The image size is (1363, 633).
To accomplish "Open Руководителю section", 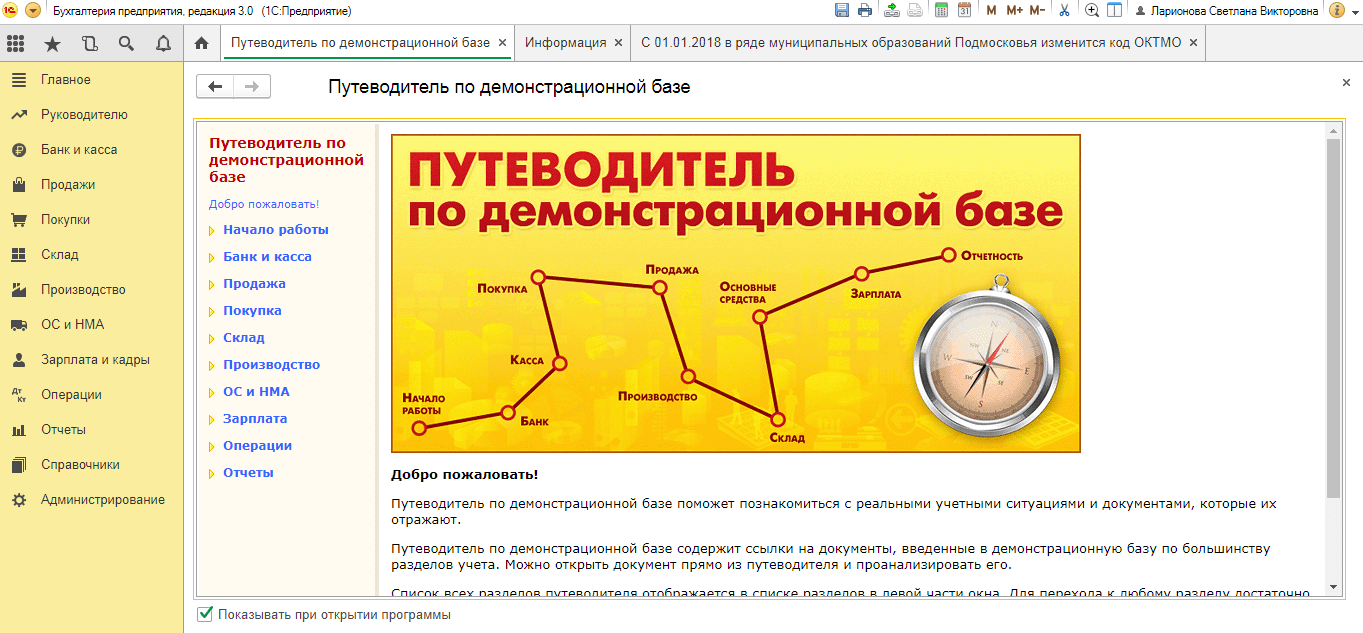I will [84, 115].
